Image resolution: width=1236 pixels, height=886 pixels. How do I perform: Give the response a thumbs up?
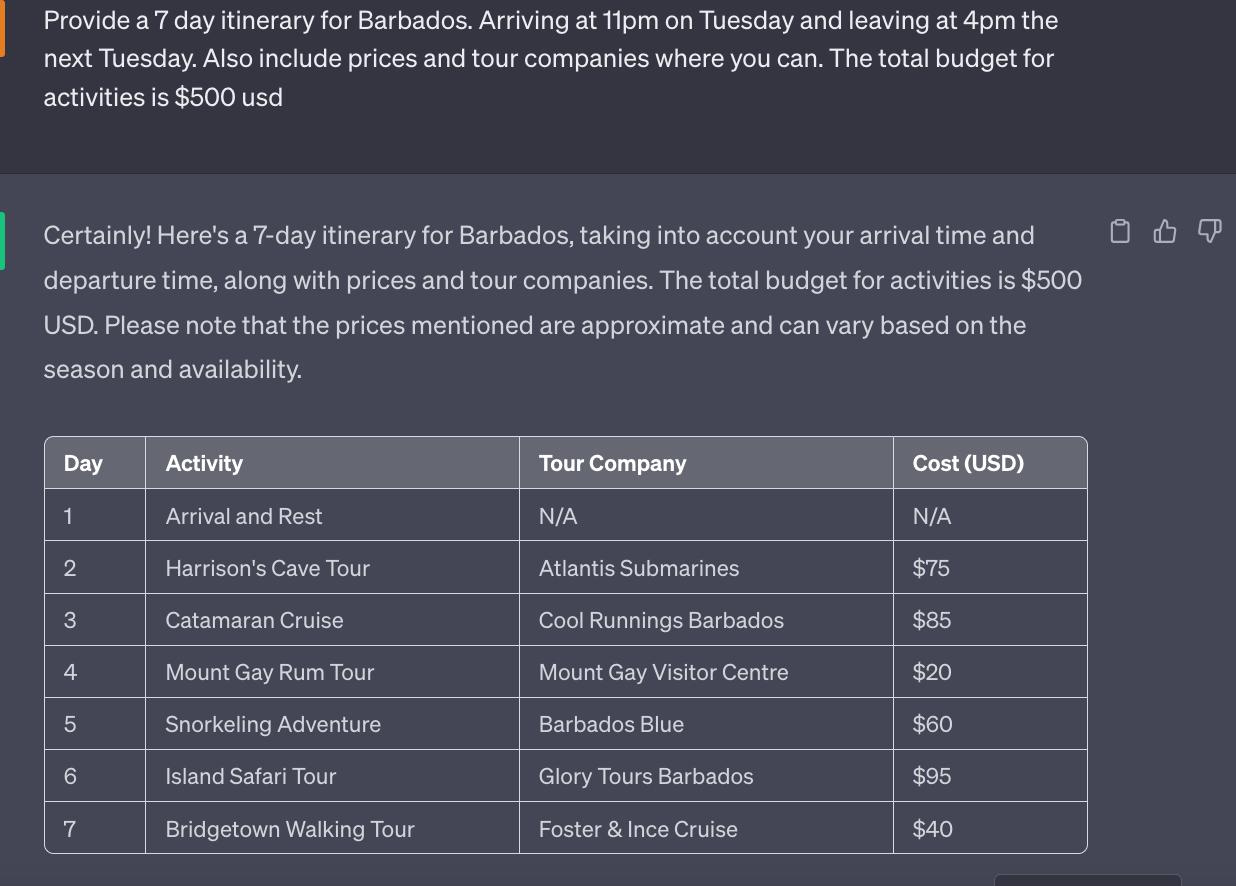pyautogui.click(x=1165, y=232)
